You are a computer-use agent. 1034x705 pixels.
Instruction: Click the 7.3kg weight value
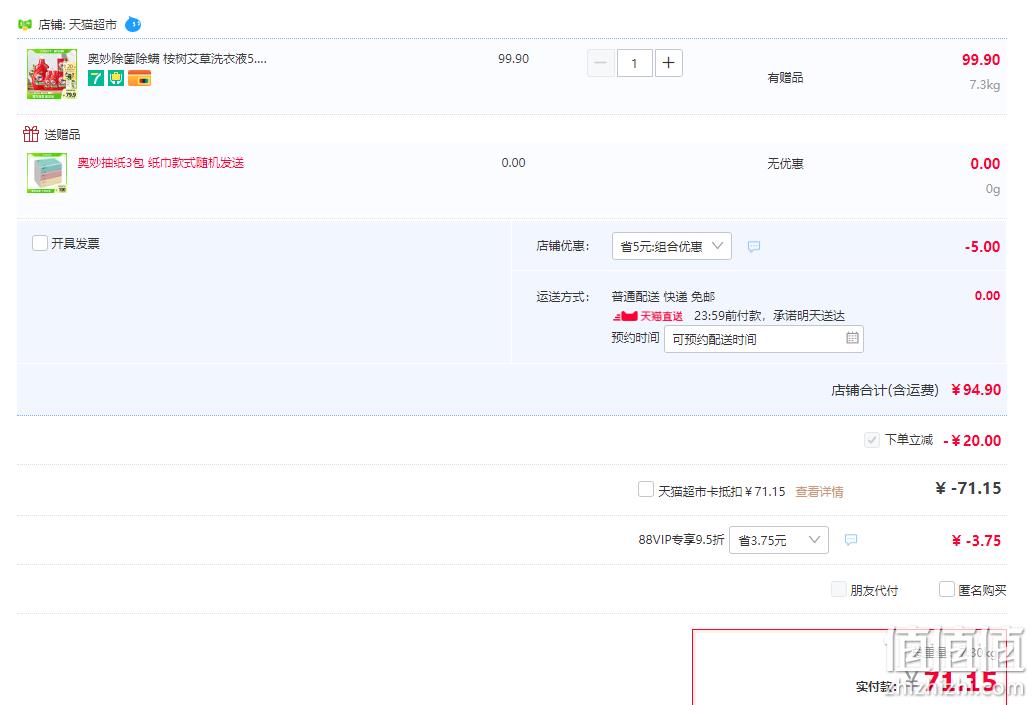tap(985, 85)
